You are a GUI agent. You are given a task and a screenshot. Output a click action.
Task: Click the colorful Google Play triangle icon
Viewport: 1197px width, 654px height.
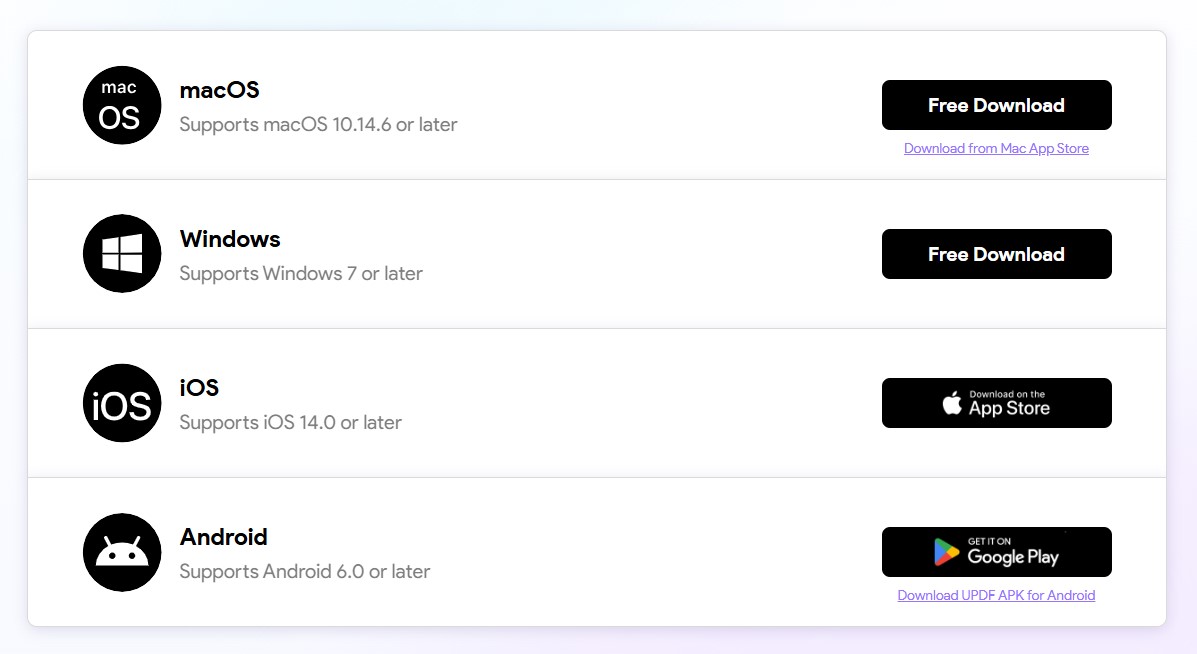click(944, 551)
